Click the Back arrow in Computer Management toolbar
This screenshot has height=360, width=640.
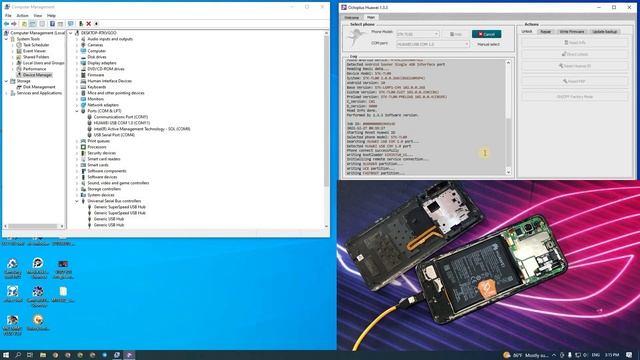click(x=7, y=24)
